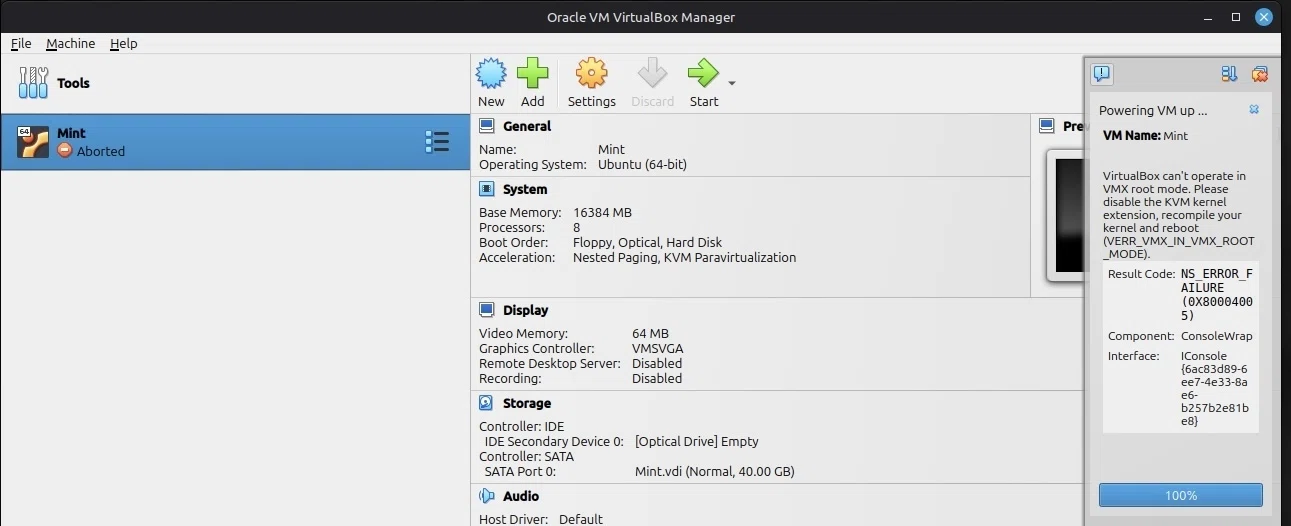Click the ConsoleWrap component value
1291x526 pixels.
point(1216,337)
